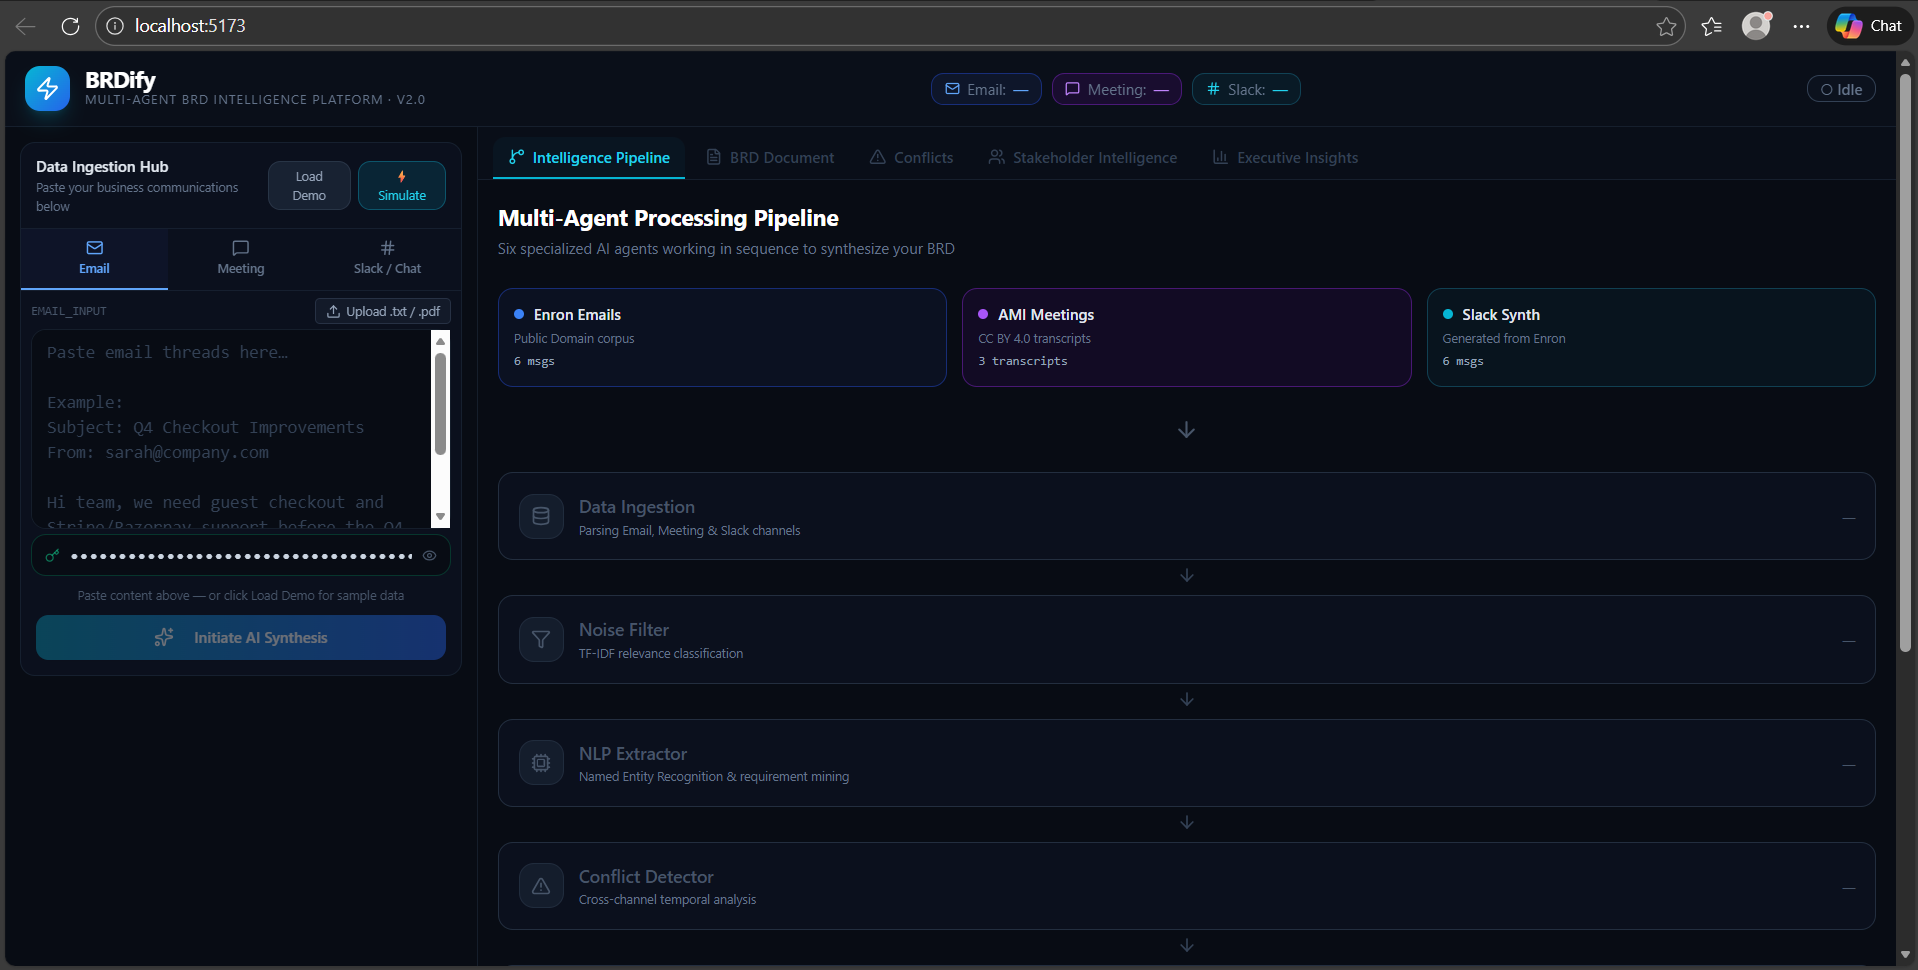Click the Upload .txt / .pdf control
Image resolution: width=1918 pixels, height=970 pixels.
(382, 311)
